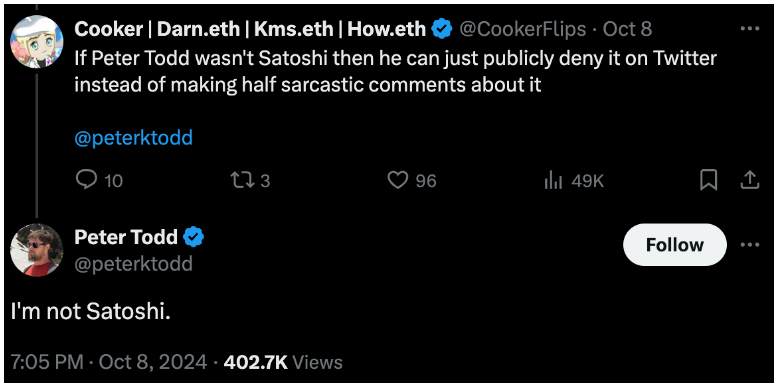The height and width of the screenshot is (387, 778).
Task: Click the share icon on Cooker's tweet
Action: pos(750,180)
